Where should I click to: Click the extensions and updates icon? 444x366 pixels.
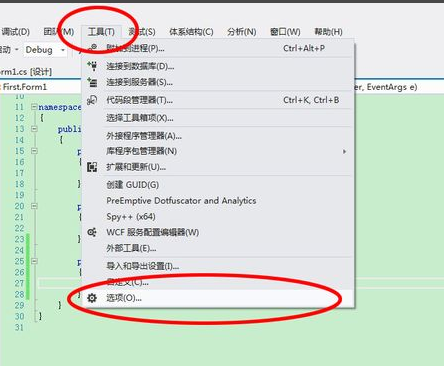[x=92, y=167]
